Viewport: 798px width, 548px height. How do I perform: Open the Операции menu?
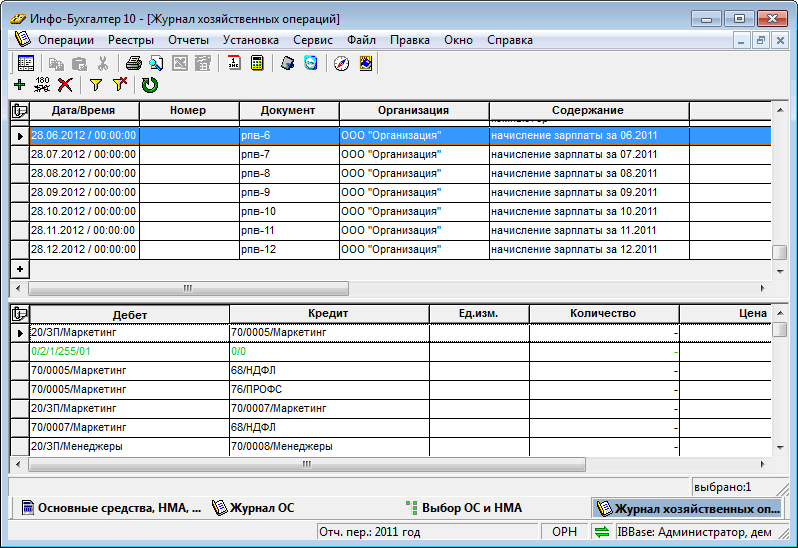point(66,40)
